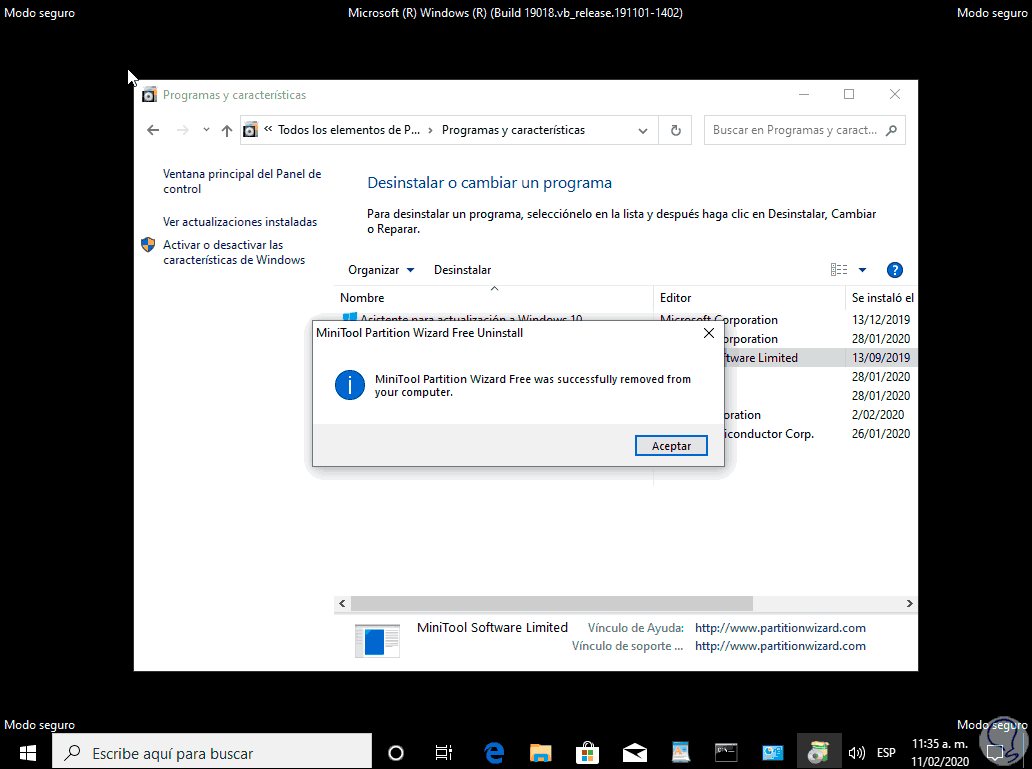Click the horizontal scrollbar thumb
The image size is (1032, 769).
(x=552, y=603)
